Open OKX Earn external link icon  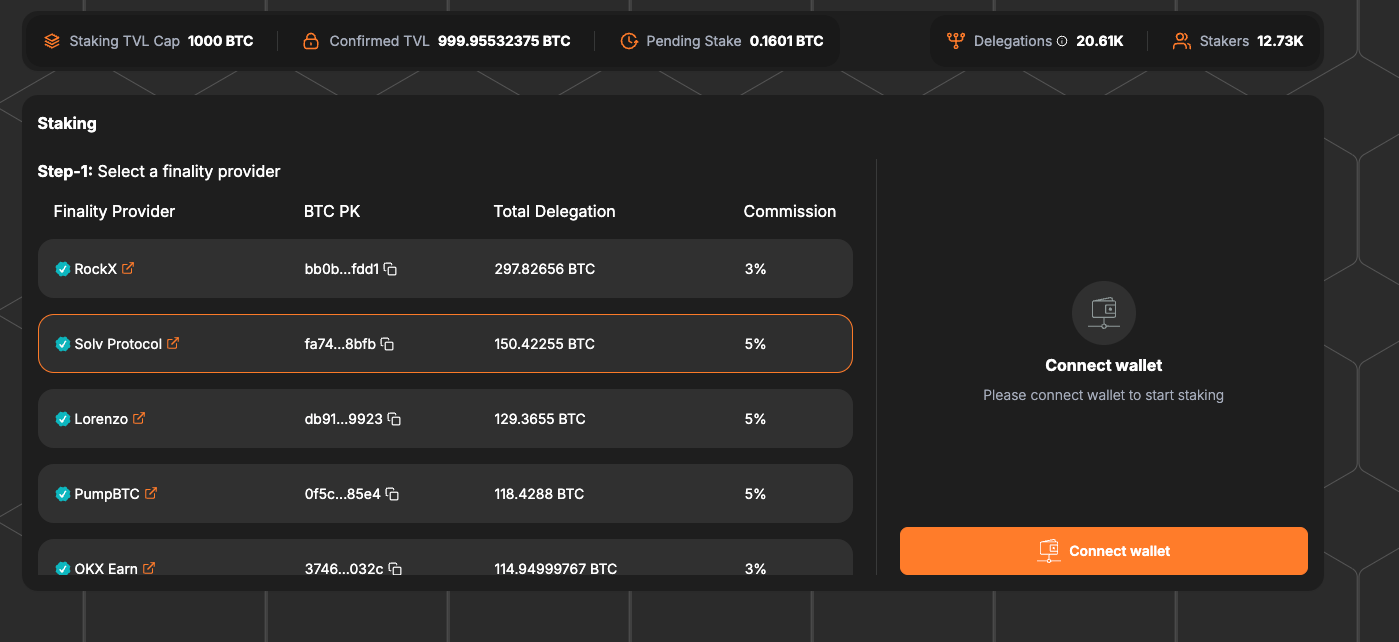tap(149, 568)
